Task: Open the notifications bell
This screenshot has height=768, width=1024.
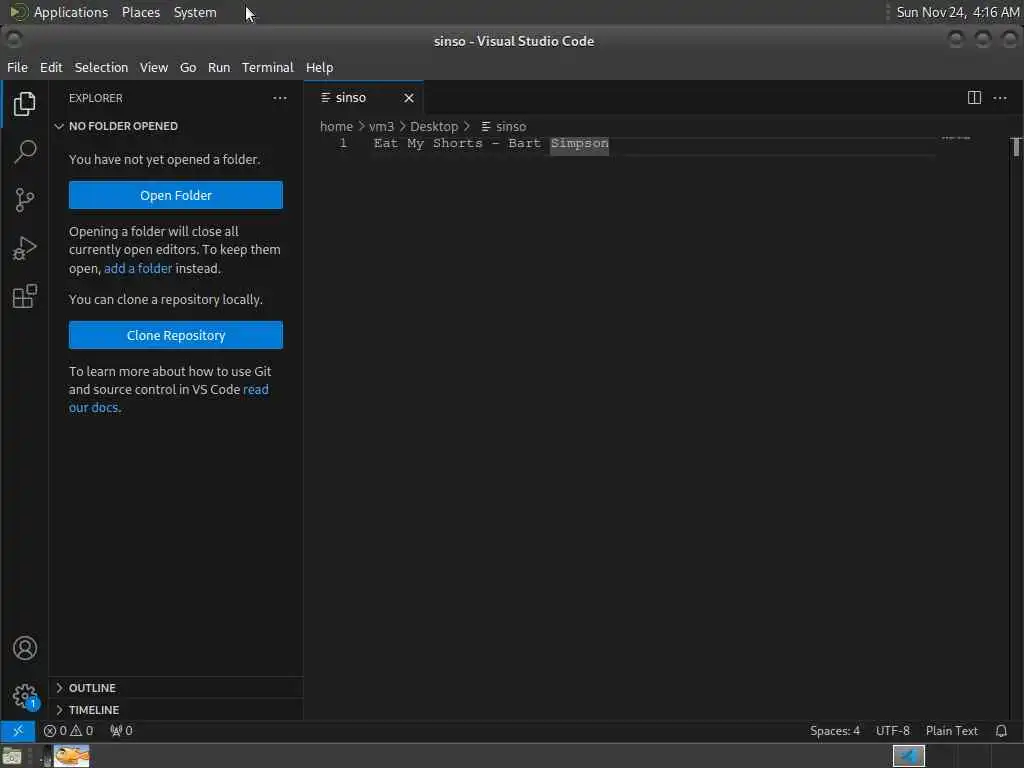Action: [x=1001, y=731]
